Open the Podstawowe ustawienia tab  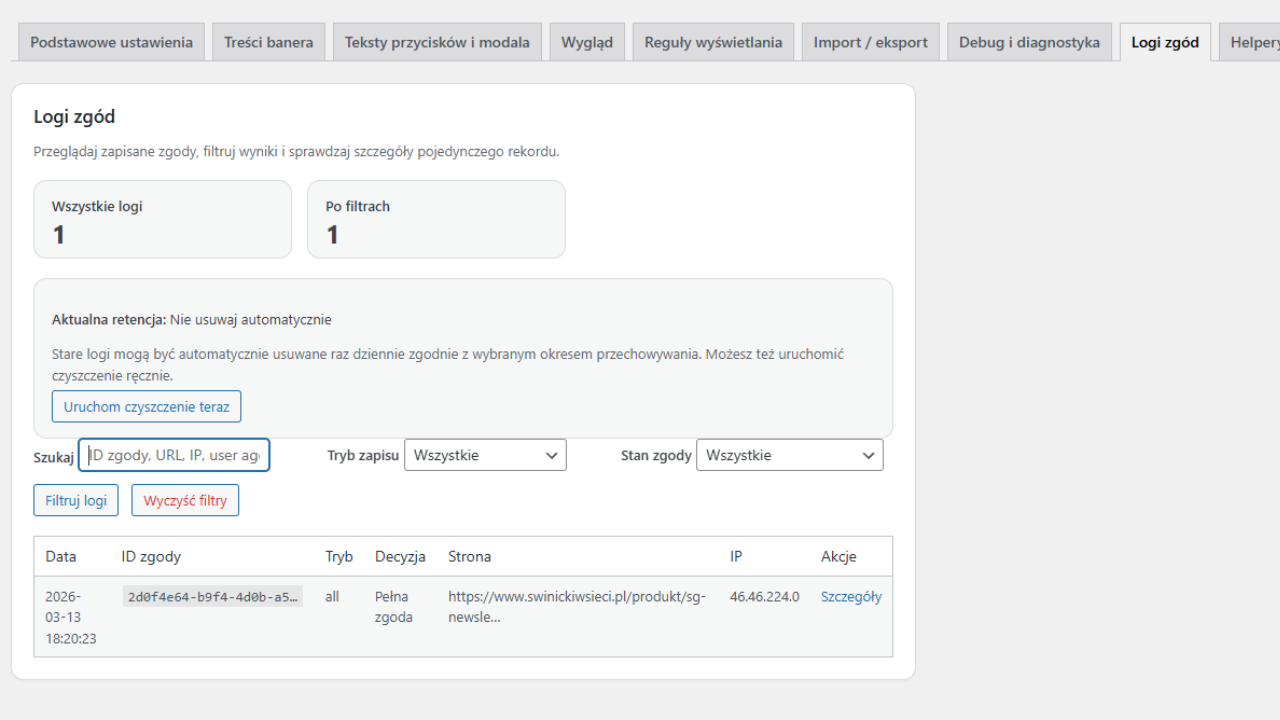(111, 42)
